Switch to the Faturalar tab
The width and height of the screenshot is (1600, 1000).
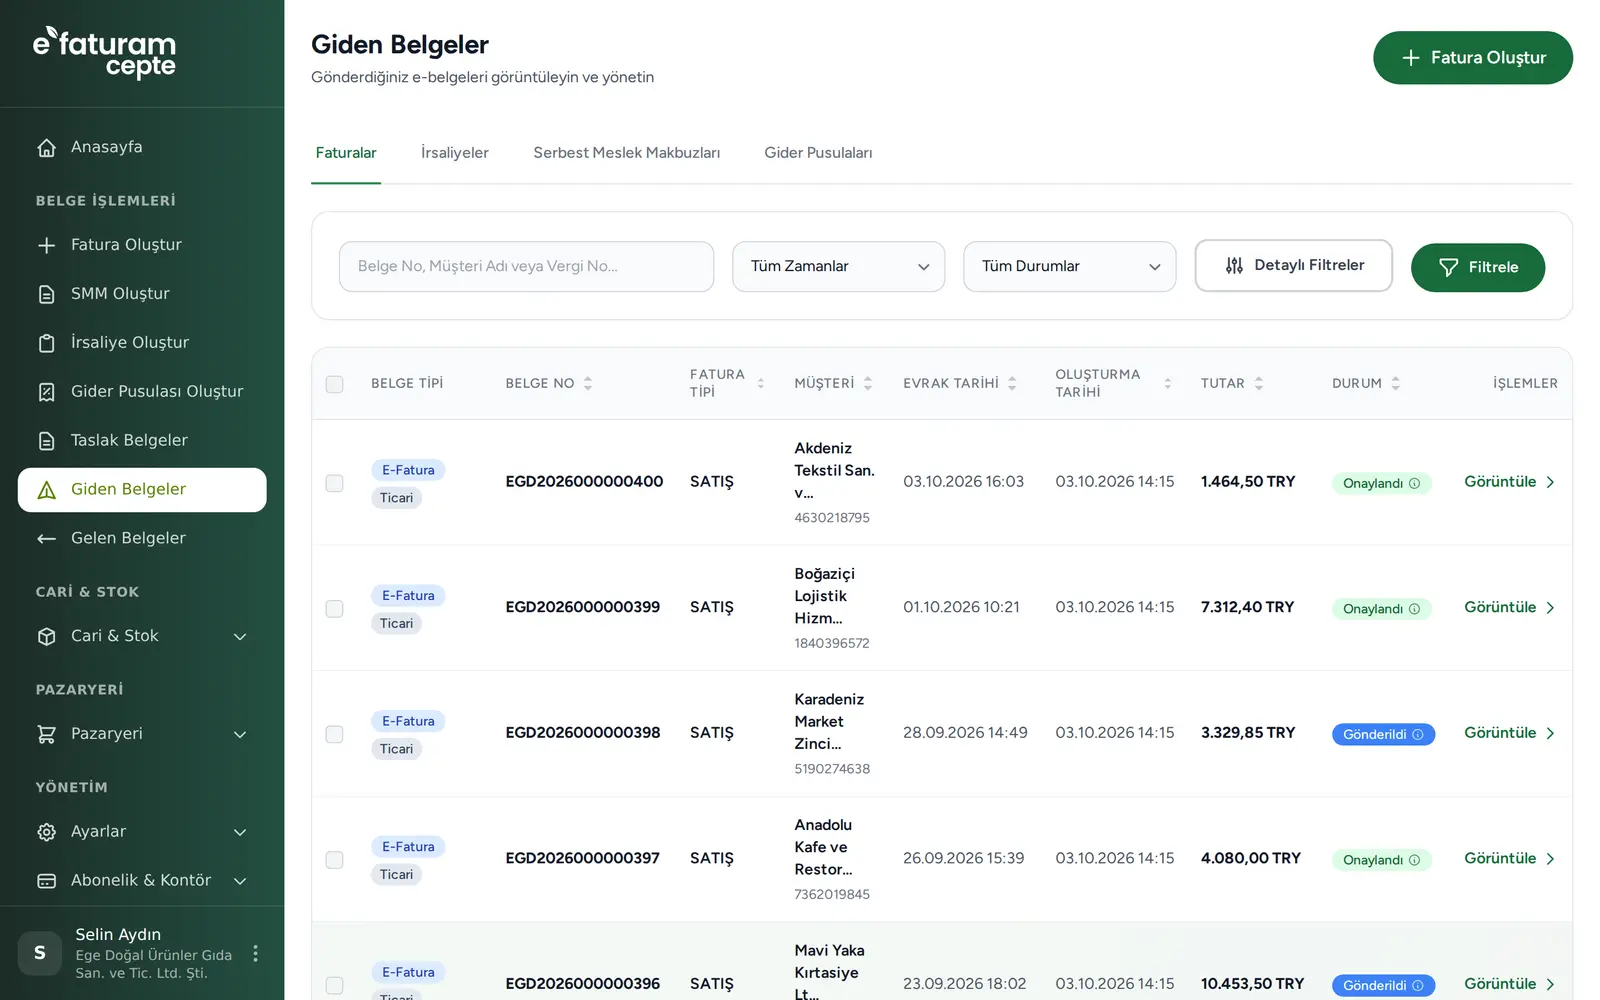coord(346,153)
